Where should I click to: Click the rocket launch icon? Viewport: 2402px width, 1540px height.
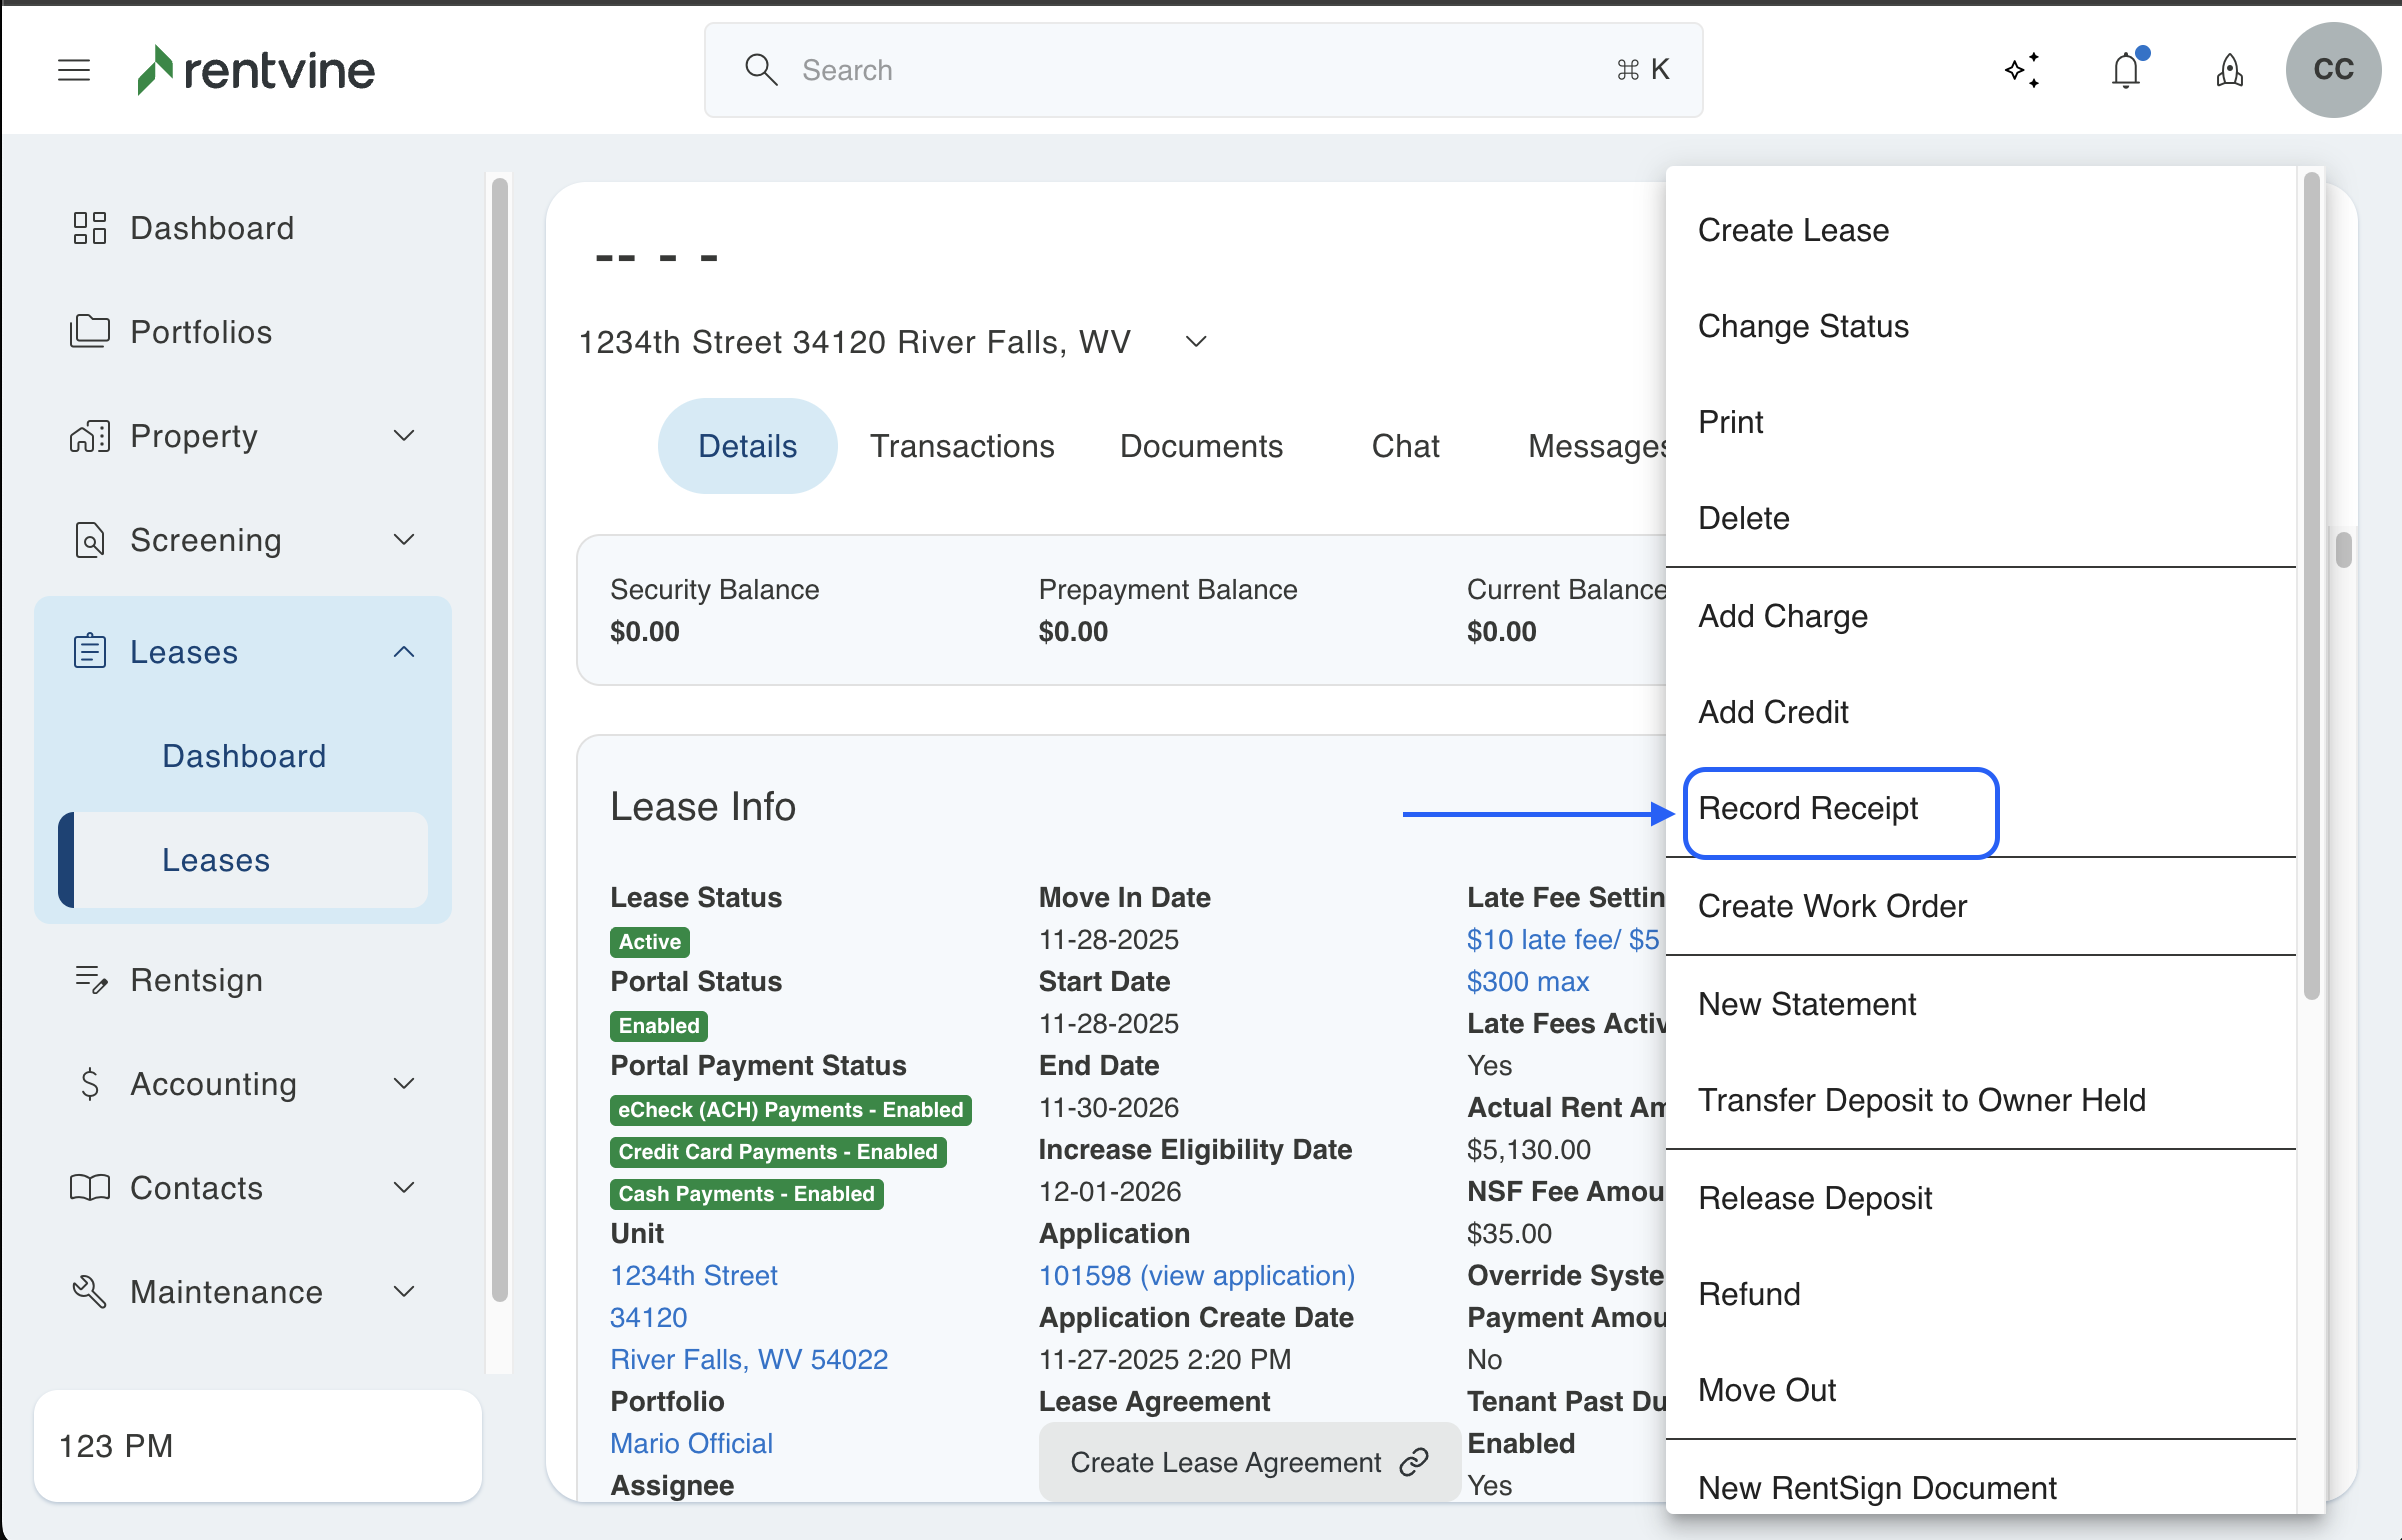2229,70
